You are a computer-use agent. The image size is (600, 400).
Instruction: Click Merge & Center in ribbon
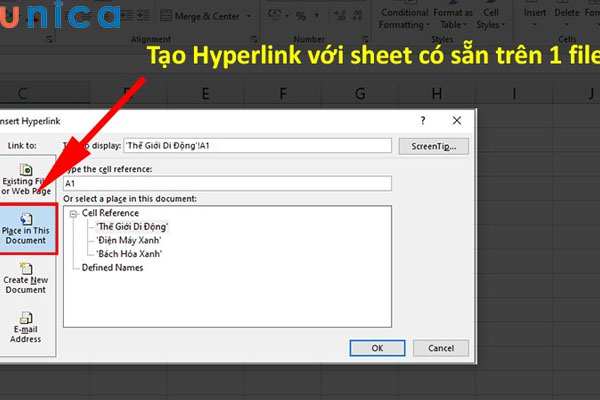pos(201,16)
